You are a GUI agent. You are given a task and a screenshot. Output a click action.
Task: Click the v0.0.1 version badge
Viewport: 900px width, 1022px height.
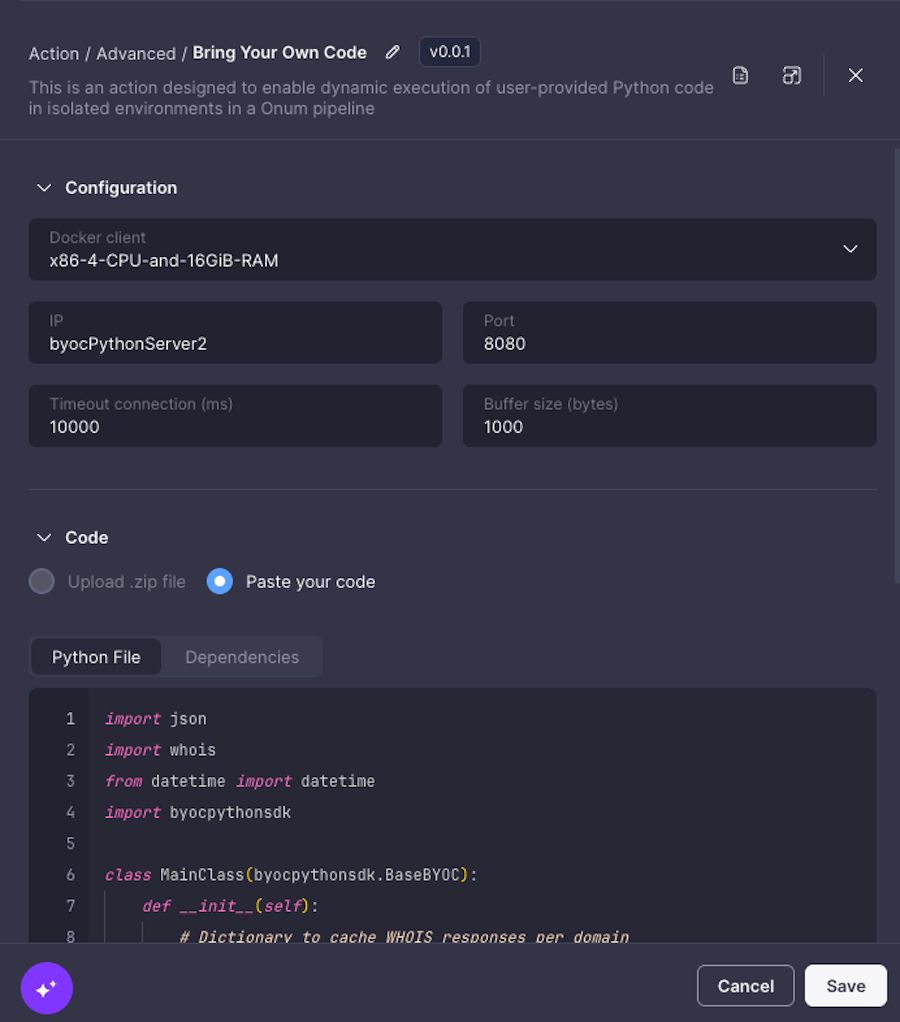pos(450,52)
